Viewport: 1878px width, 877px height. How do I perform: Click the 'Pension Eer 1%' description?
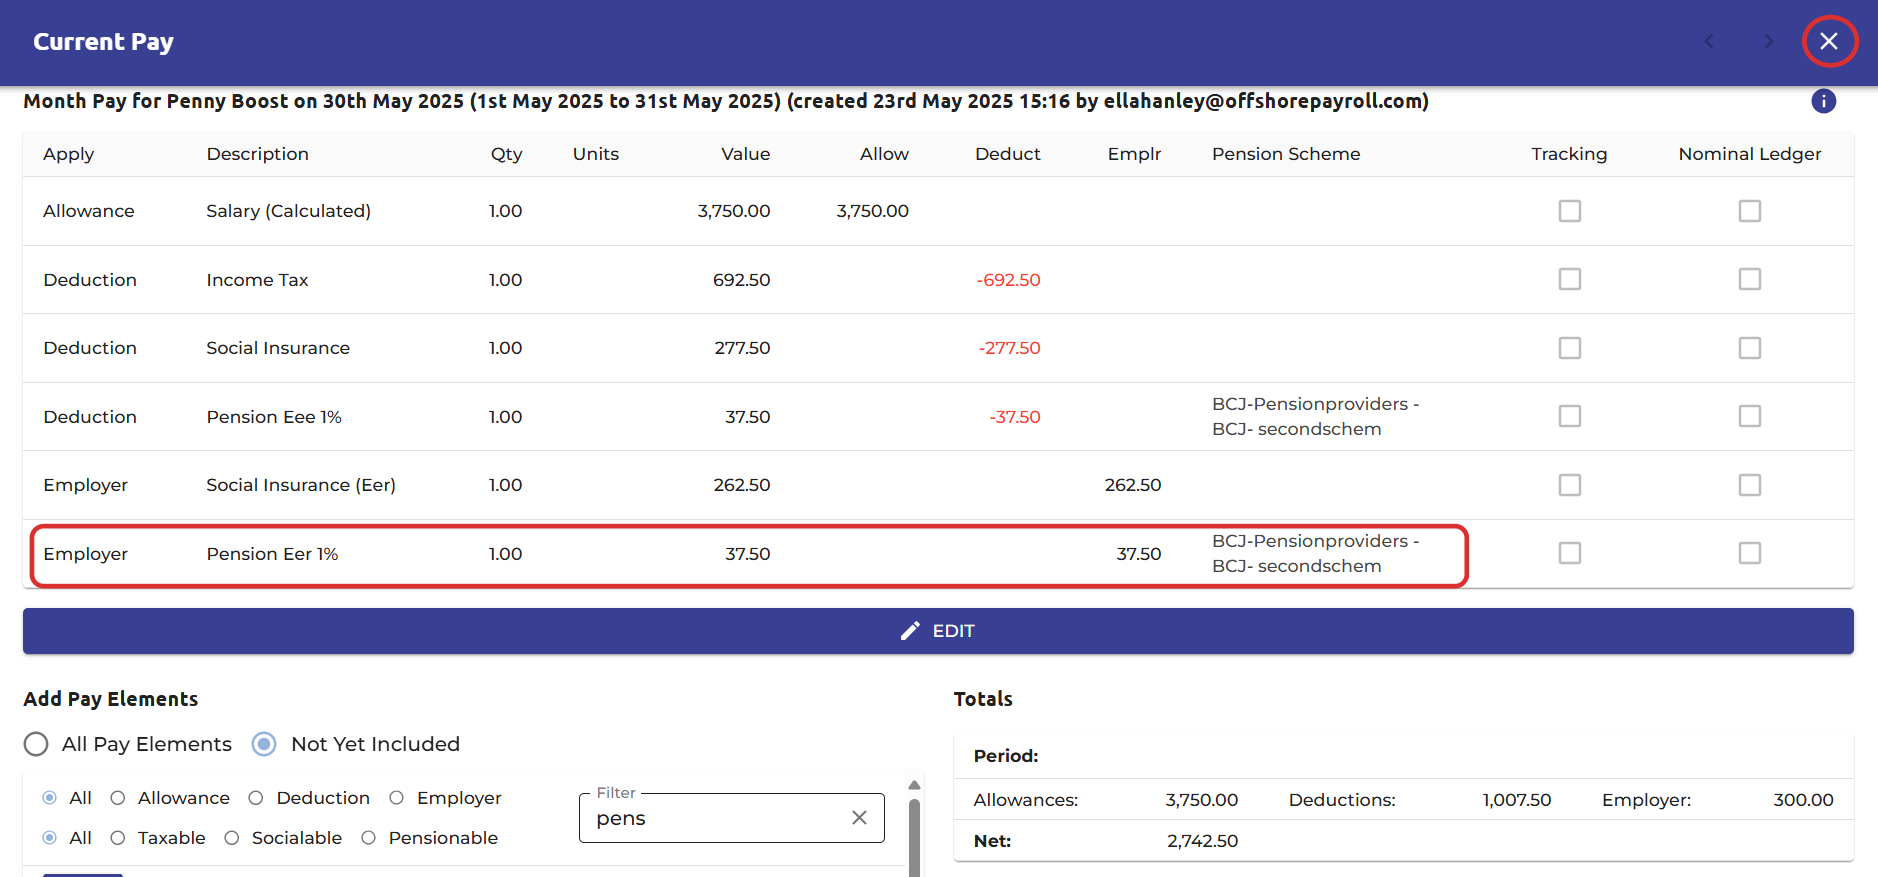pyautogui.click(x=272, y=554)
